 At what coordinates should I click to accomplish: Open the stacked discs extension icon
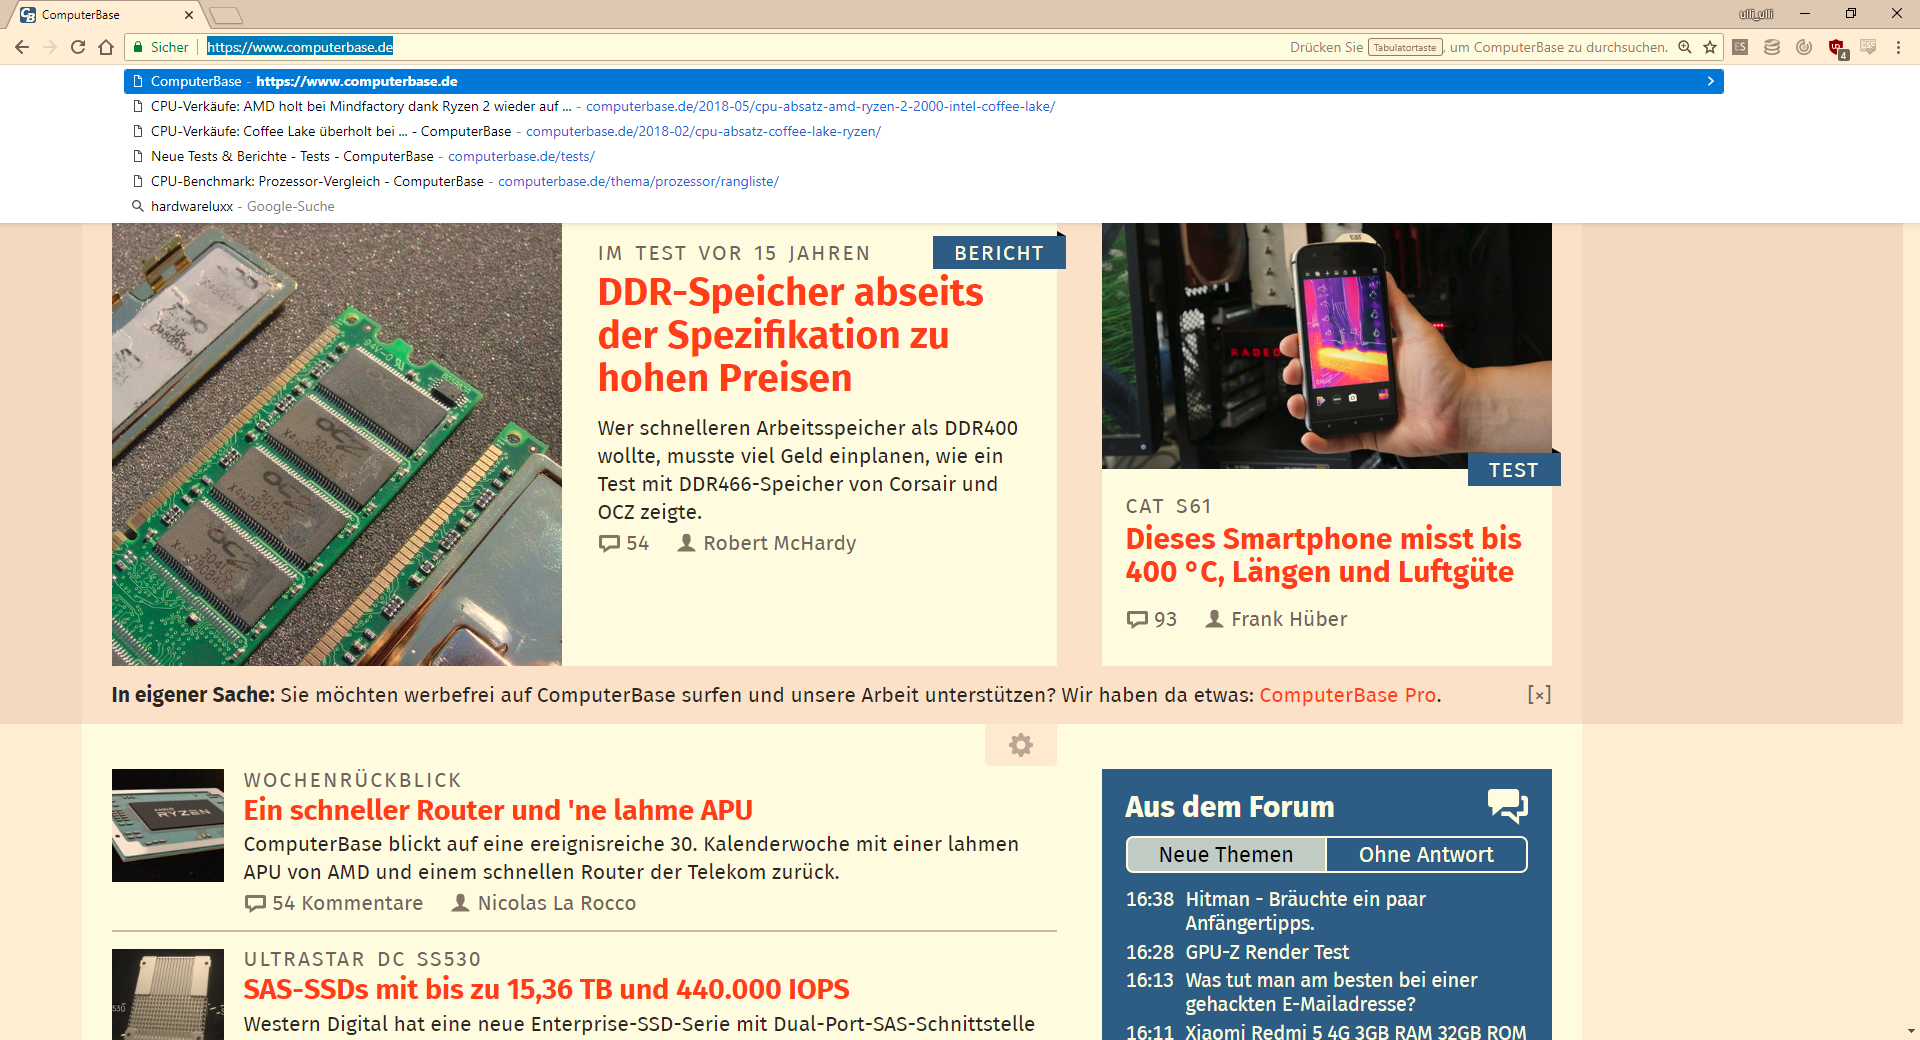(1772, 47)
